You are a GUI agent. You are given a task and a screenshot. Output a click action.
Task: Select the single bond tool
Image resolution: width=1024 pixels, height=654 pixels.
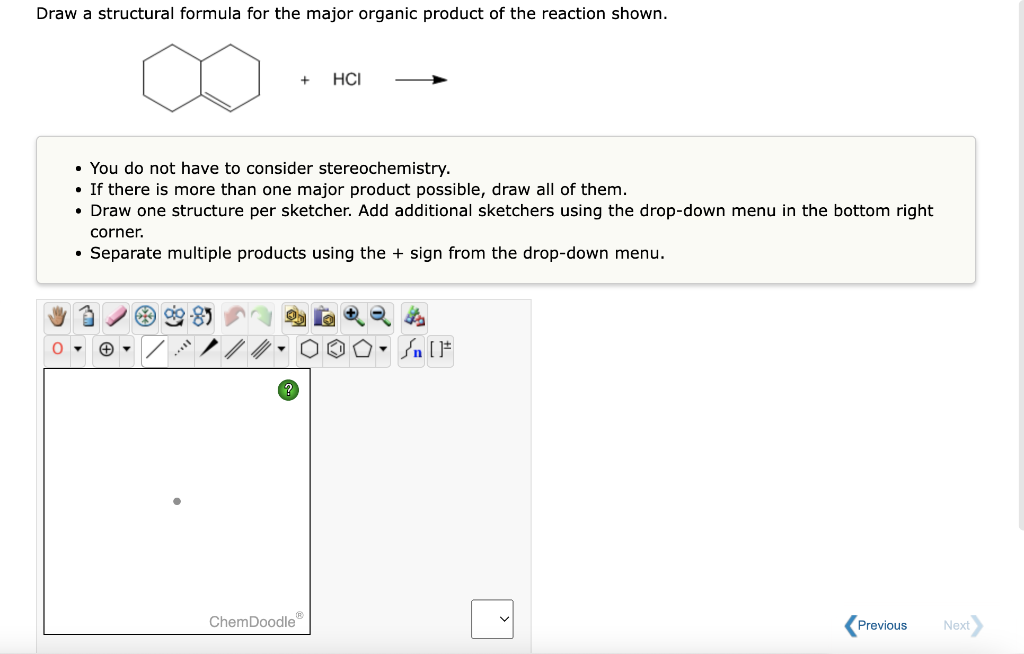pos(155,350)
